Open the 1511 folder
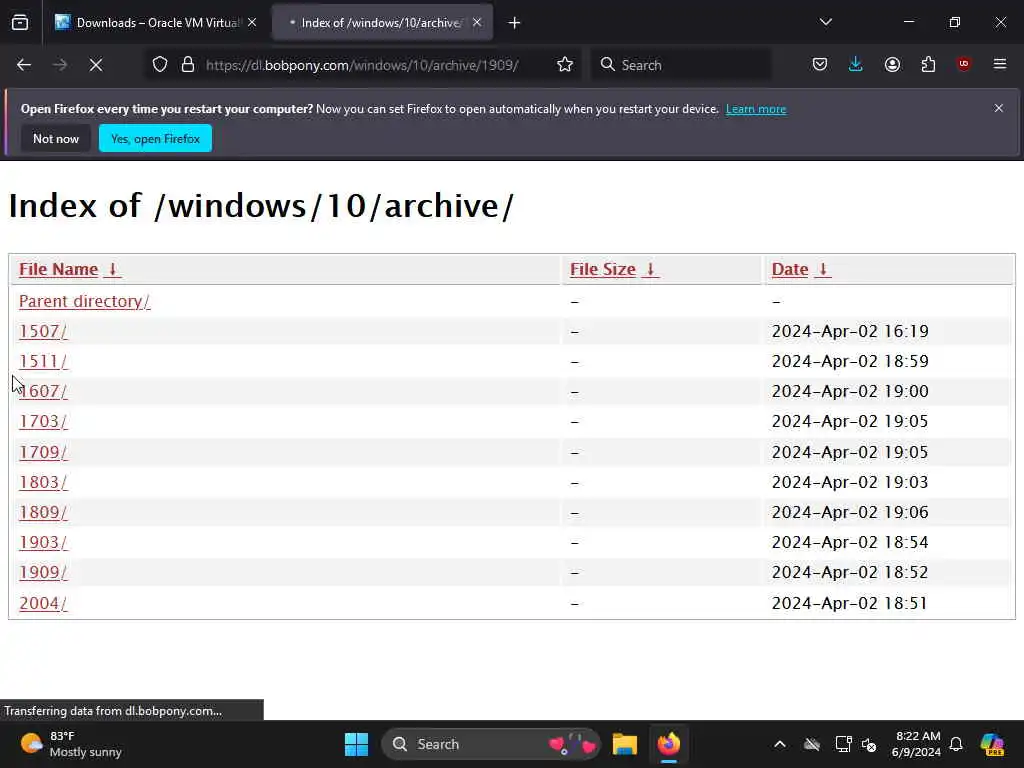This screenshot has height=768, width=1024. tap(43, 361)
